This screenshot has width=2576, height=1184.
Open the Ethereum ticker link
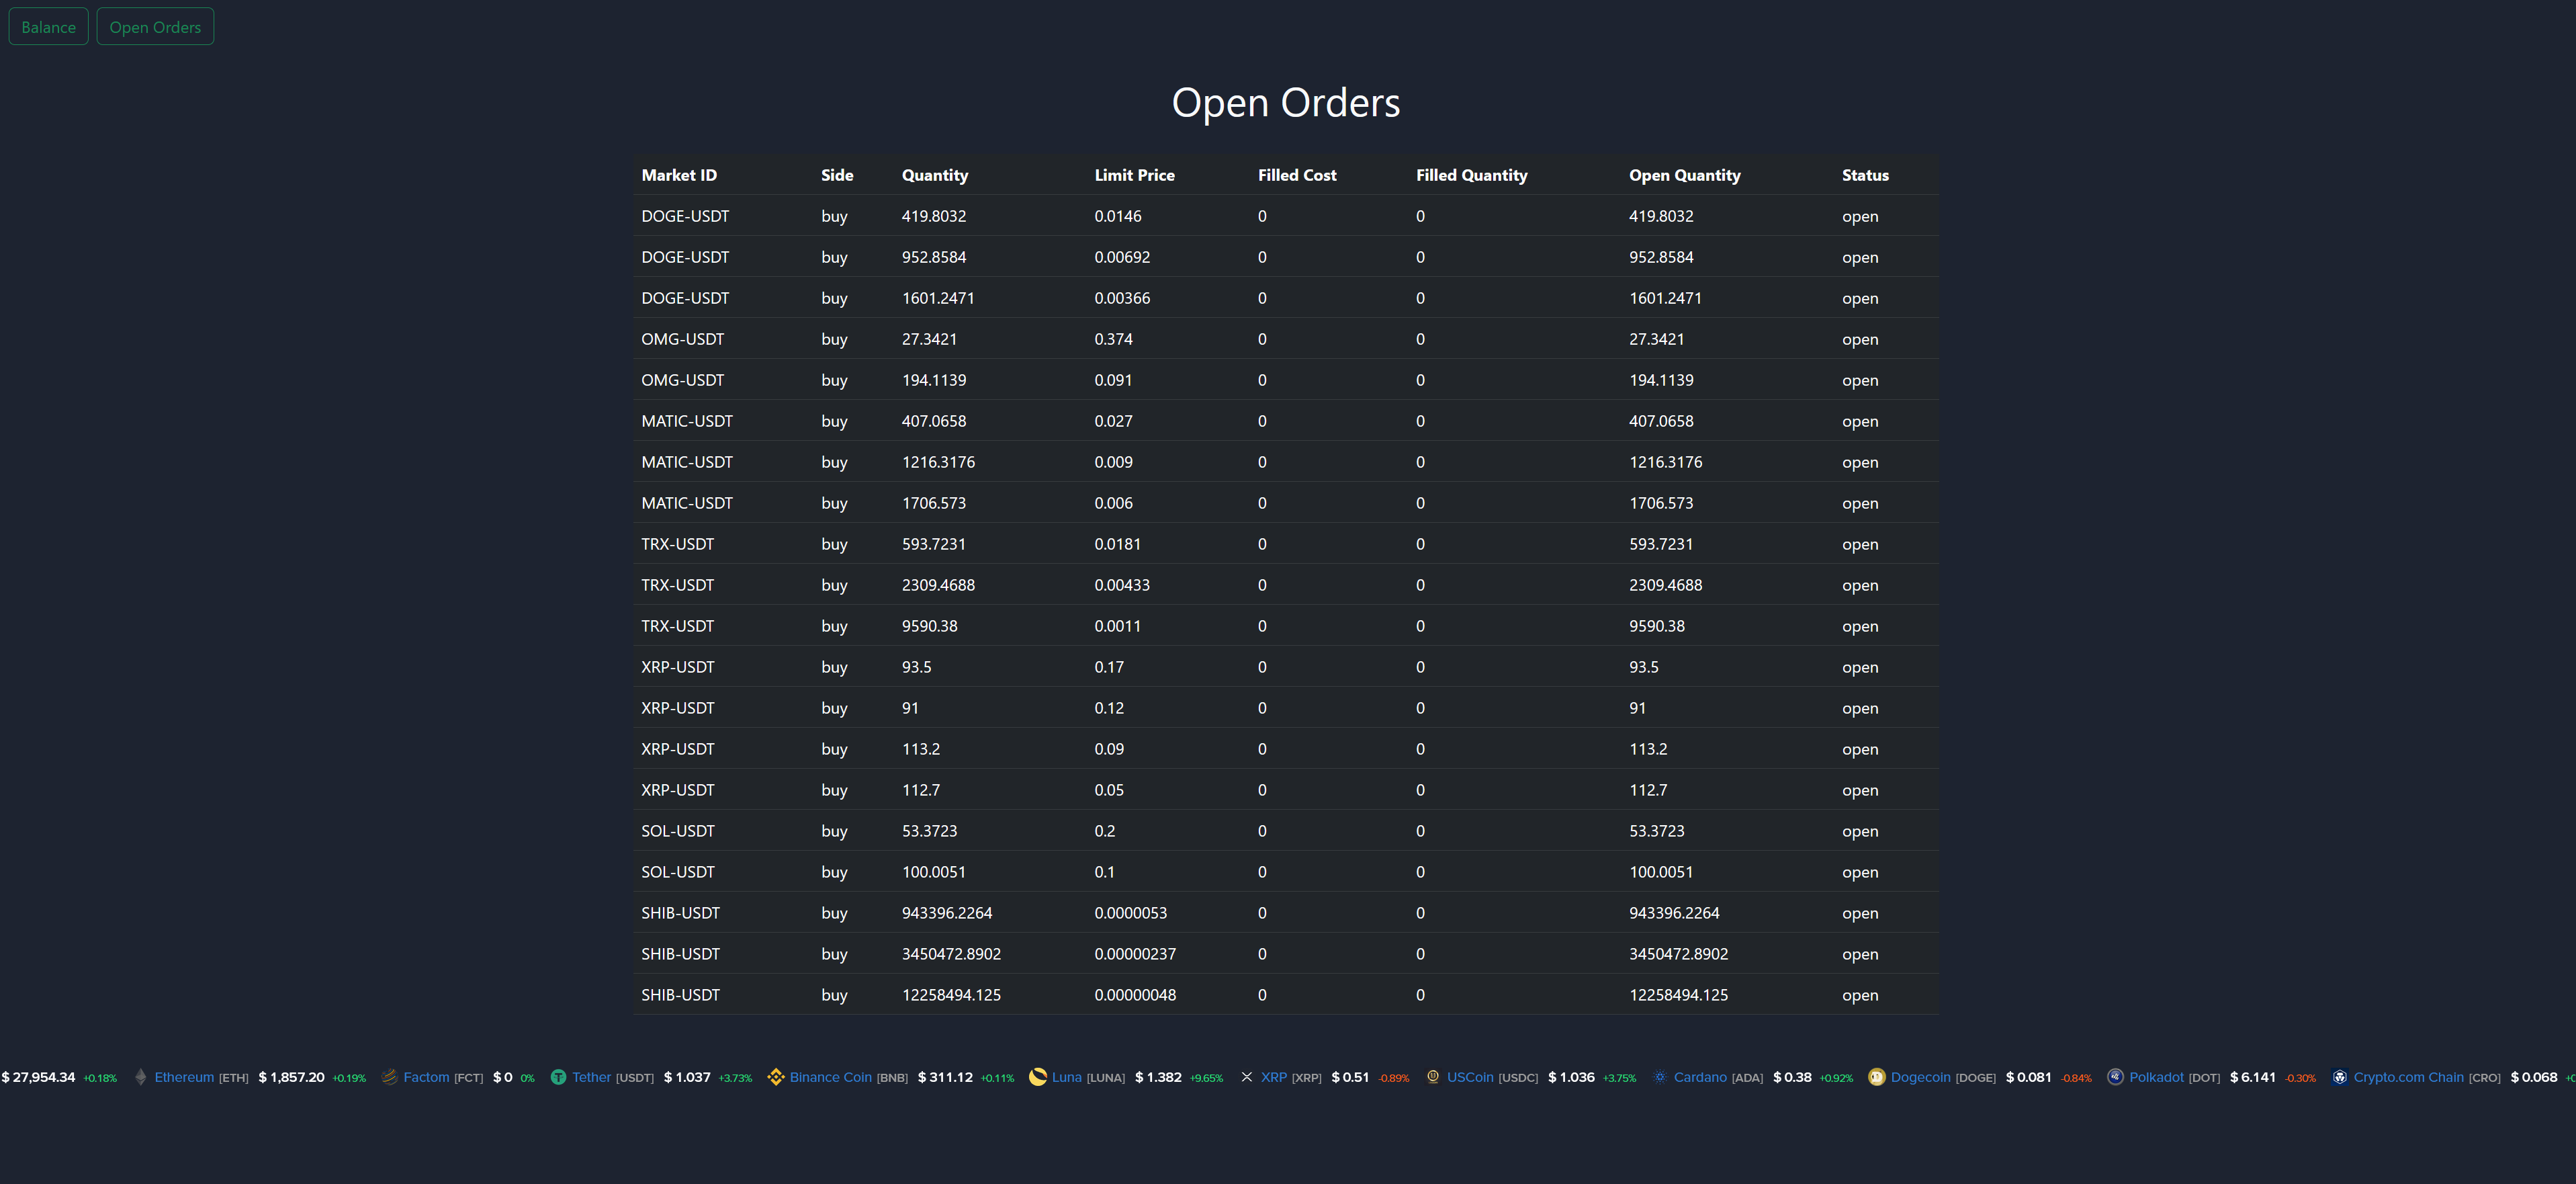coord(184,1077)
